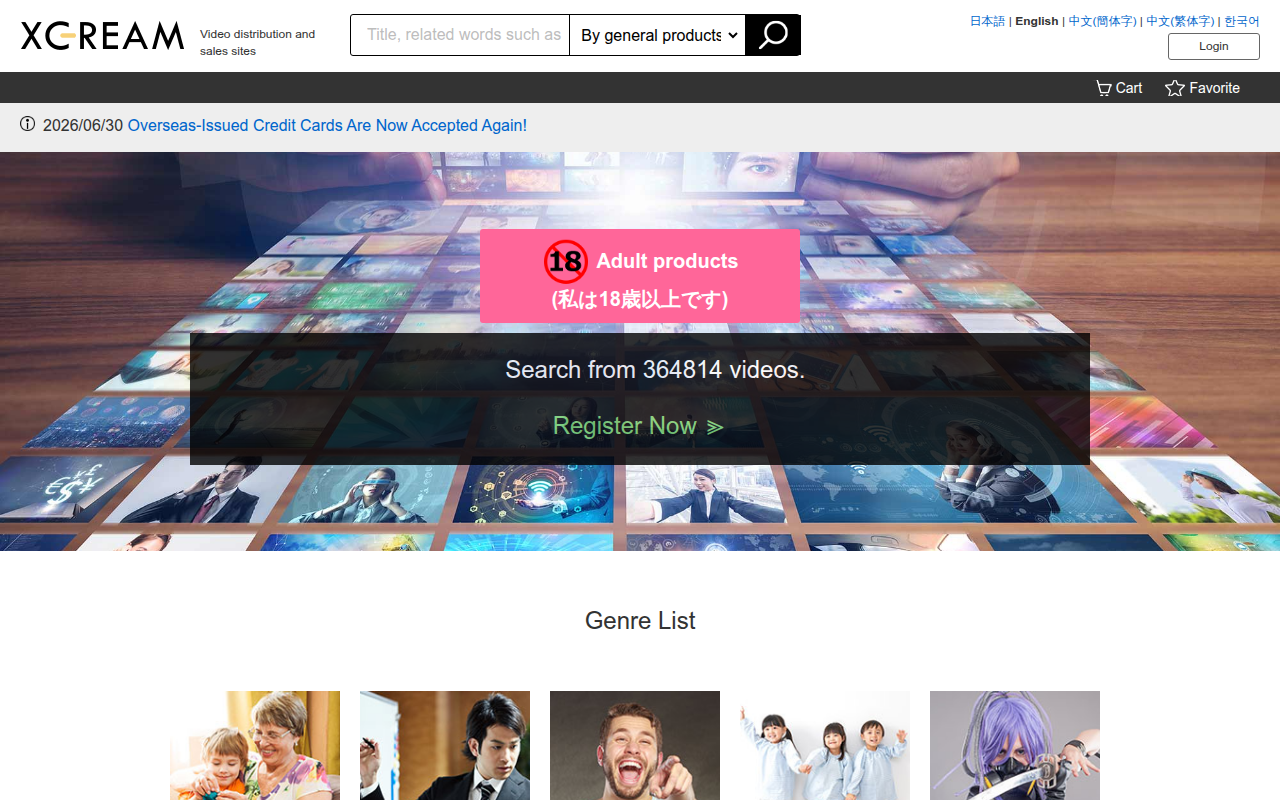Select the English language option

[1036, 21]
